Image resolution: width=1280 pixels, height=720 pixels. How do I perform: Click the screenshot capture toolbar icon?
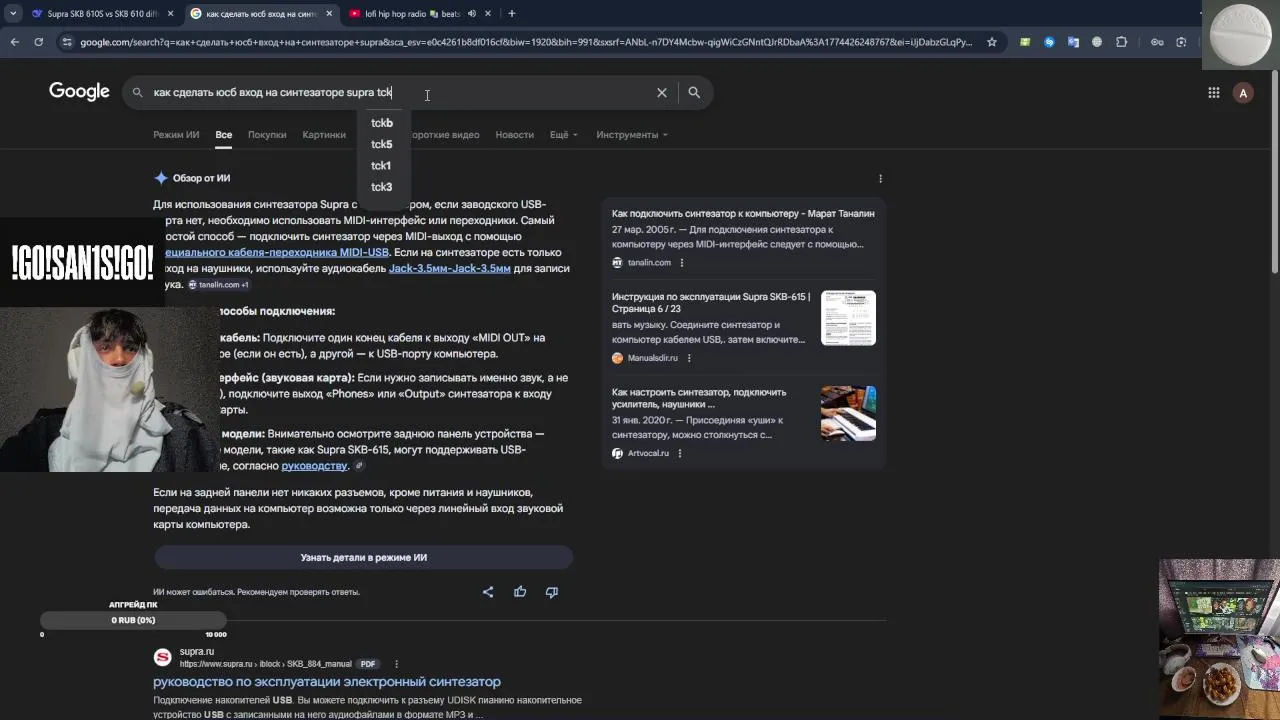pyautogui.click(x=1181, y=42)
